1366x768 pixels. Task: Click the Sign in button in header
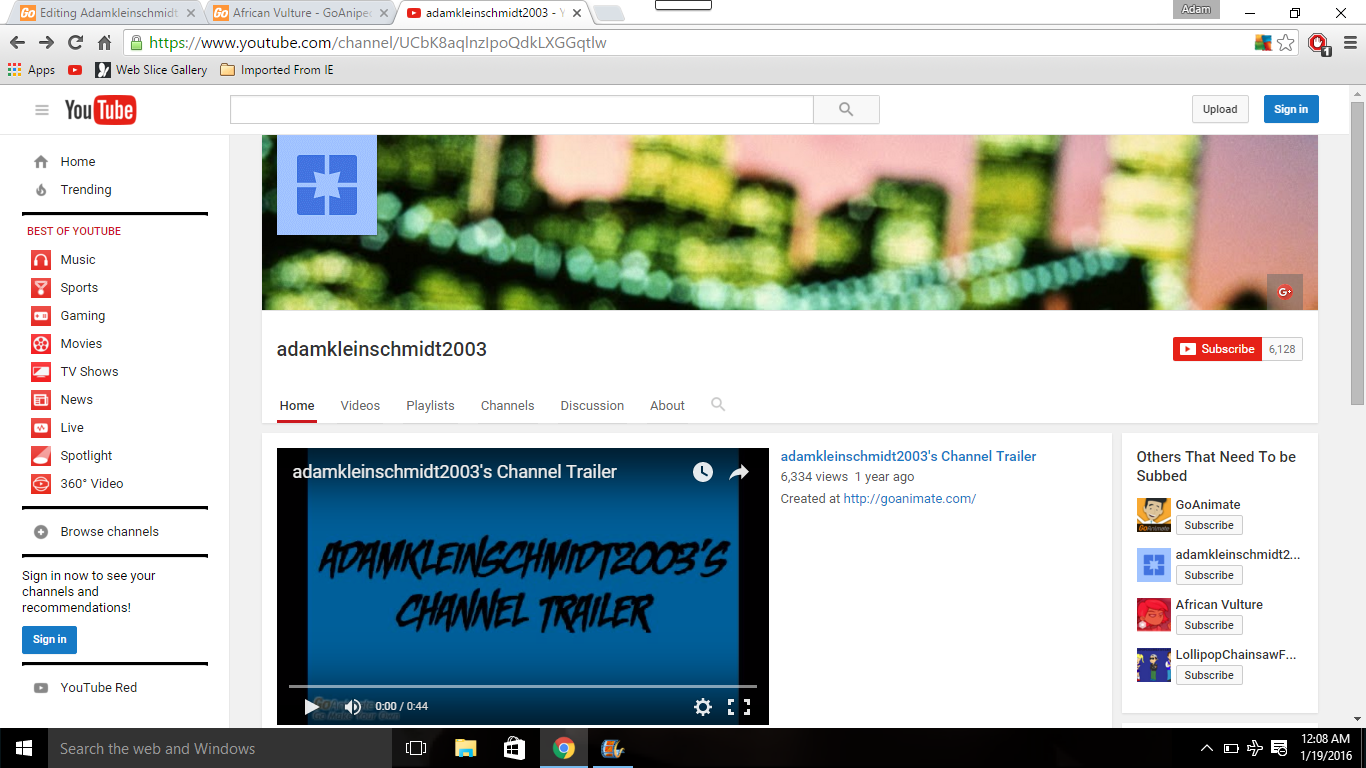click(1291, 110)
